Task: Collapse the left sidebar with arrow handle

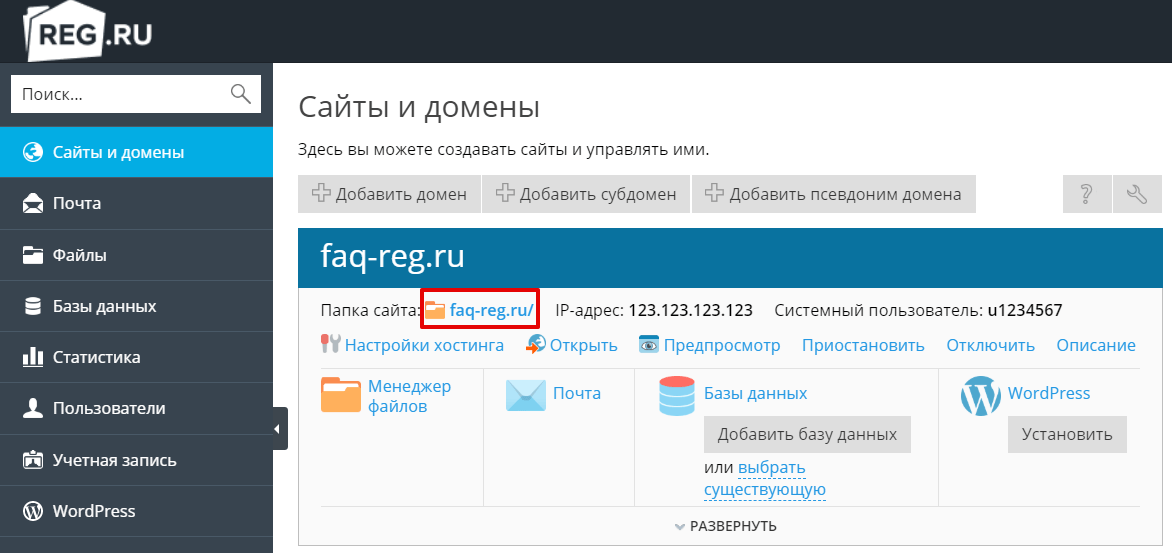Action: click(280, 429)
